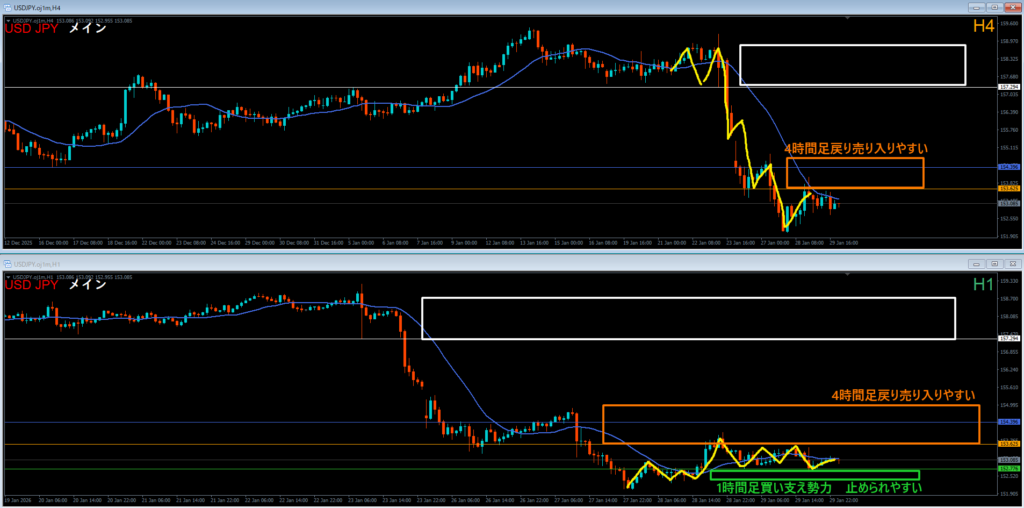Close the USDJPY H4 chart window
This screenshot has height=508, width=1024.
pos(1012,7)
